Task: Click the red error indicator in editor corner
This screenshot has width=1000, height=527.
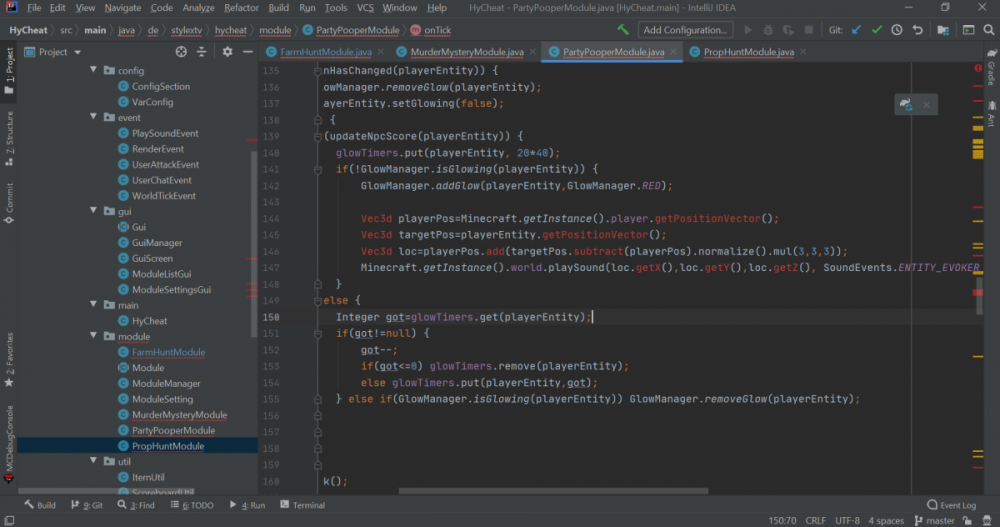Action: pyautogui.click(x=978, y=68)
